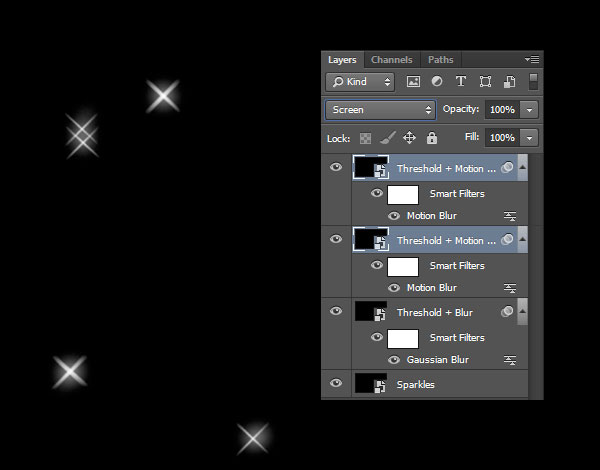
Task: Select topmost Threshold + Motion layer thumbnail
Action: (371, 167)
